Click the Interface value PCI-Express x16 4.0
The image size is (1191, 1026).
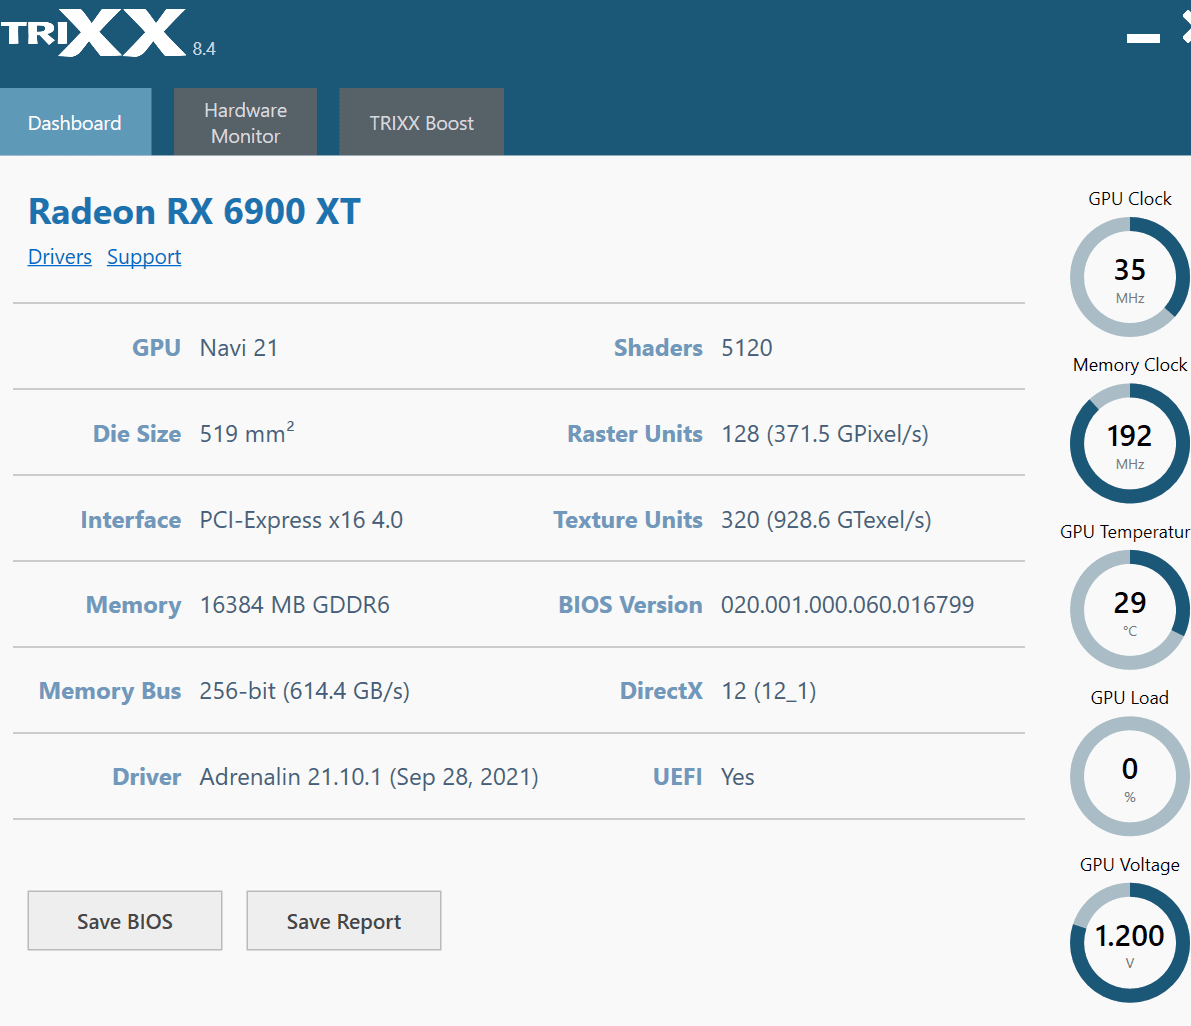(301, 520)
